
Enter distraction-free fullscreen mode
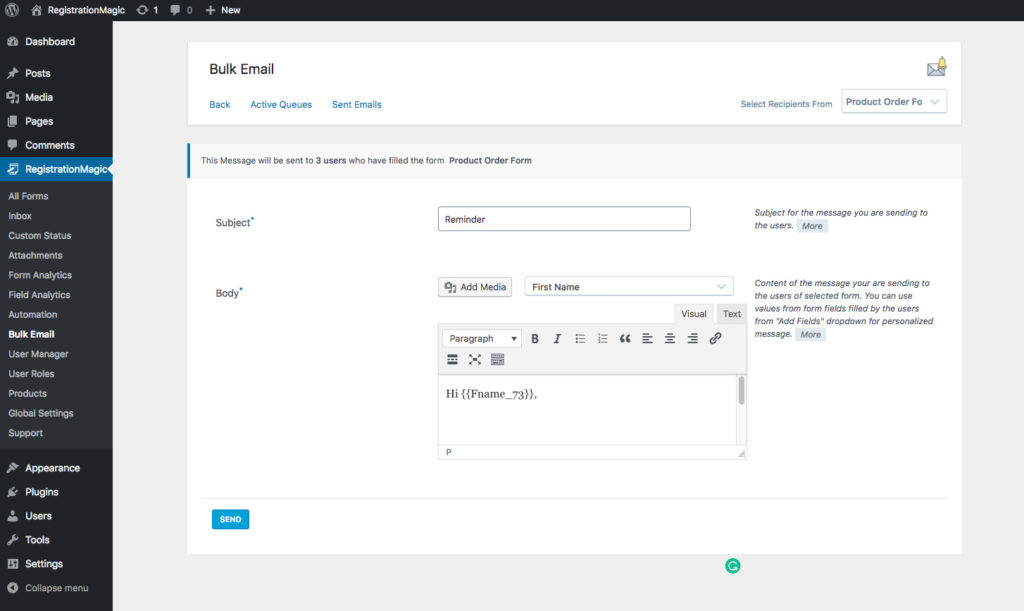point(475,359)
